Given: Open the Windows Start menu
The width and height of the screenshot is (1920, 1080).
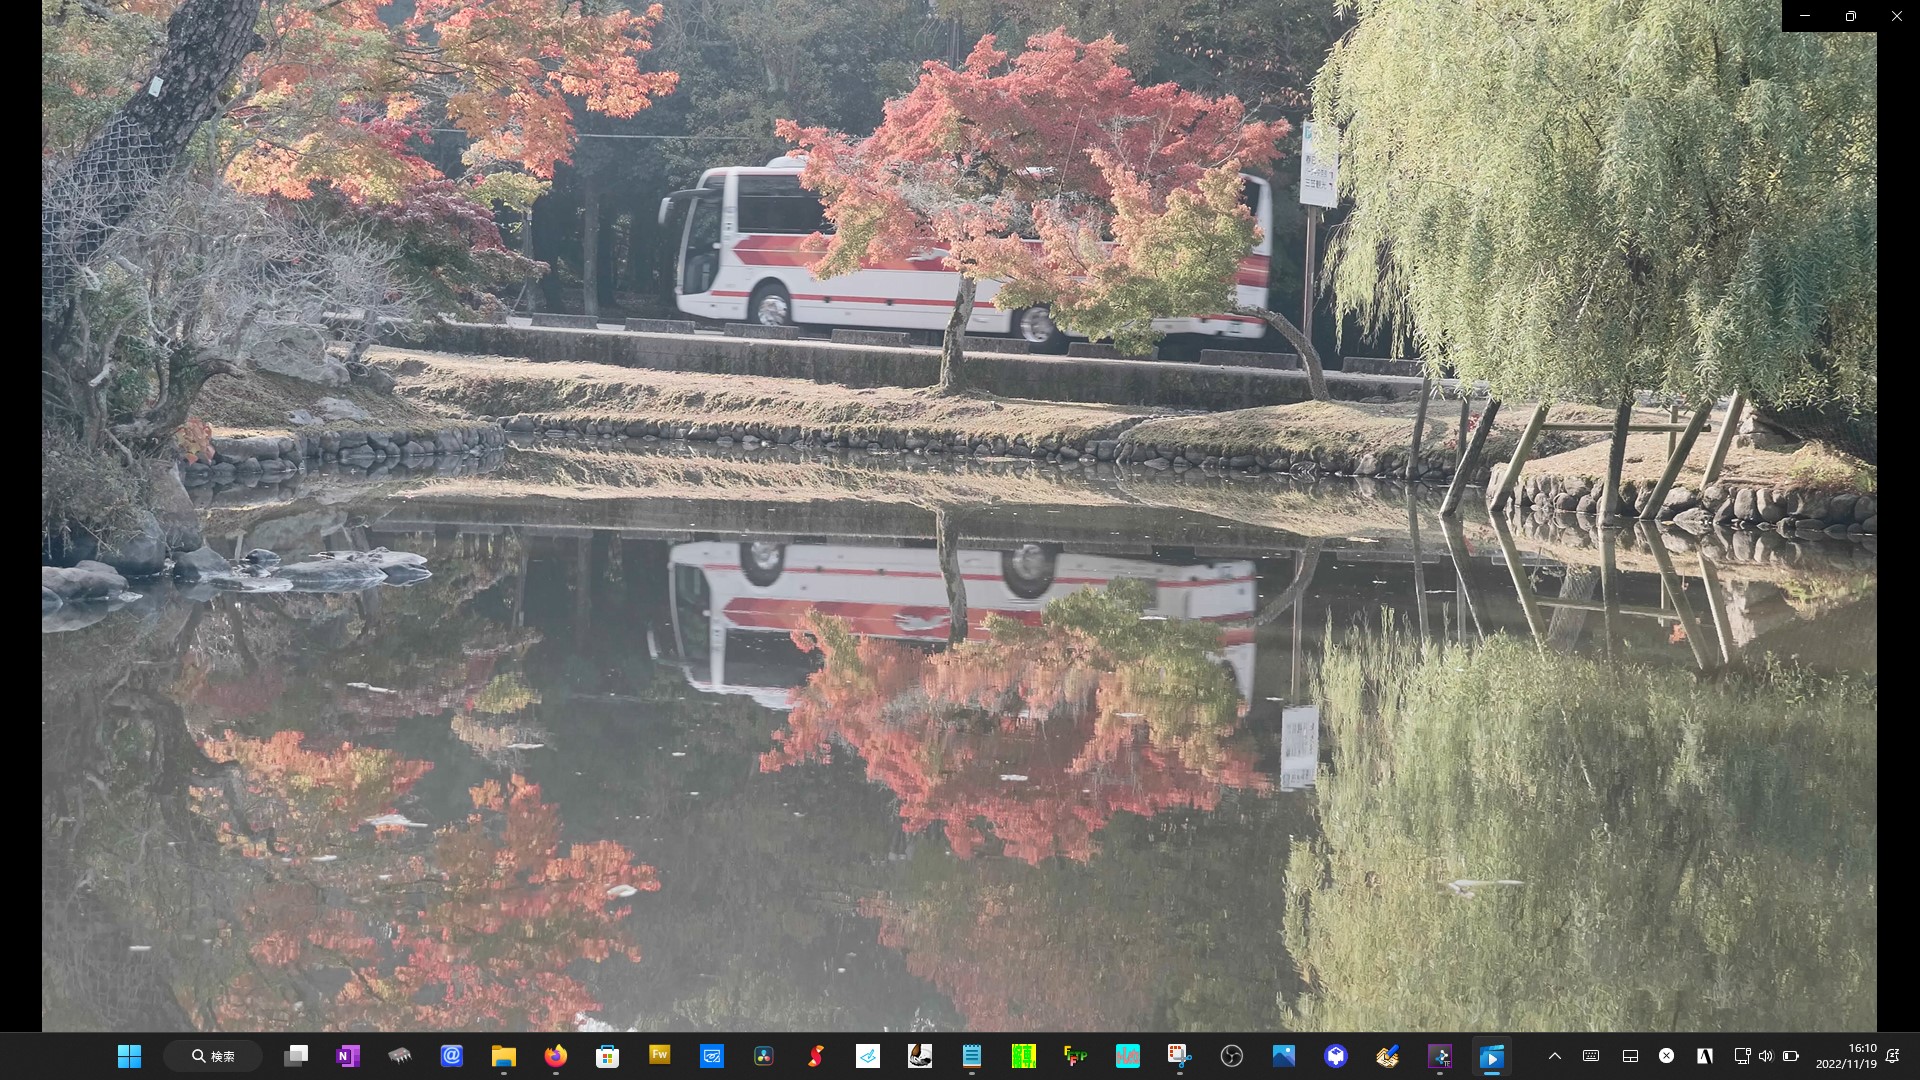Looking at the screenshot, I should pyautogui.click(x=129, y=1056).
